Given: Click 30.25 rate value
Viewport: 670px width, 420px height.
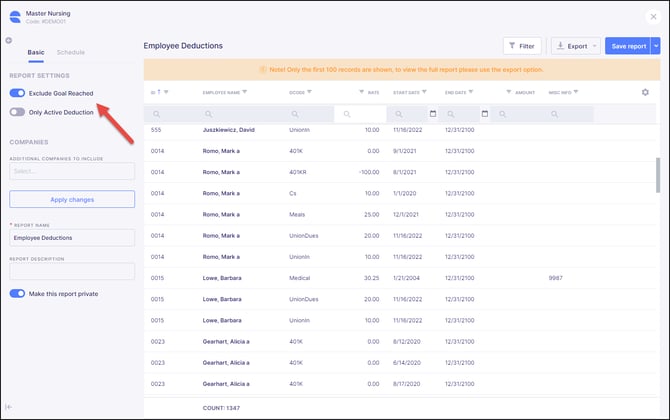Looking at the screenshot, I should click(x=372, y=278).
